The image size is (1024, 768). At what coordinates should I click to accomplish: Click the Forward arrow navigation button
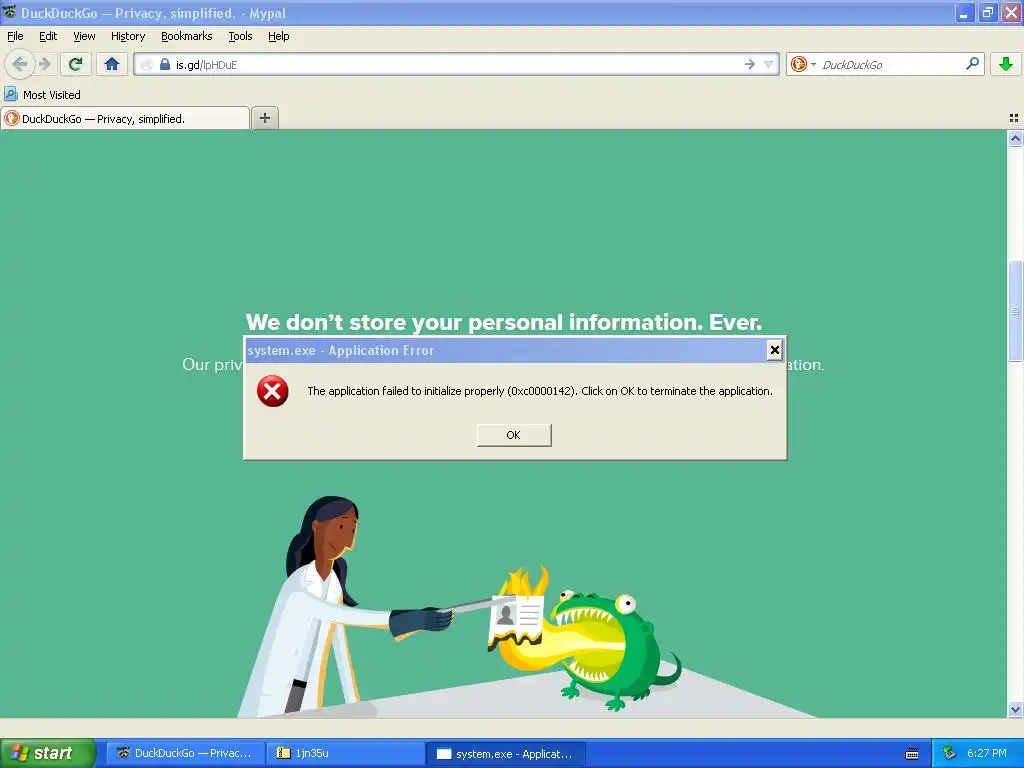44,64
